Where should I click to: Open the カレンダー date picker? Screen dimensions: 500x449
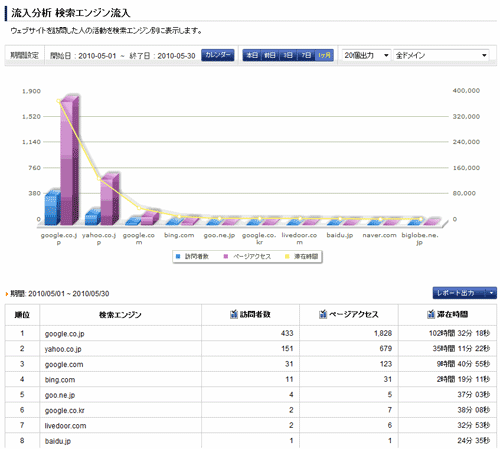click(218, 55)
